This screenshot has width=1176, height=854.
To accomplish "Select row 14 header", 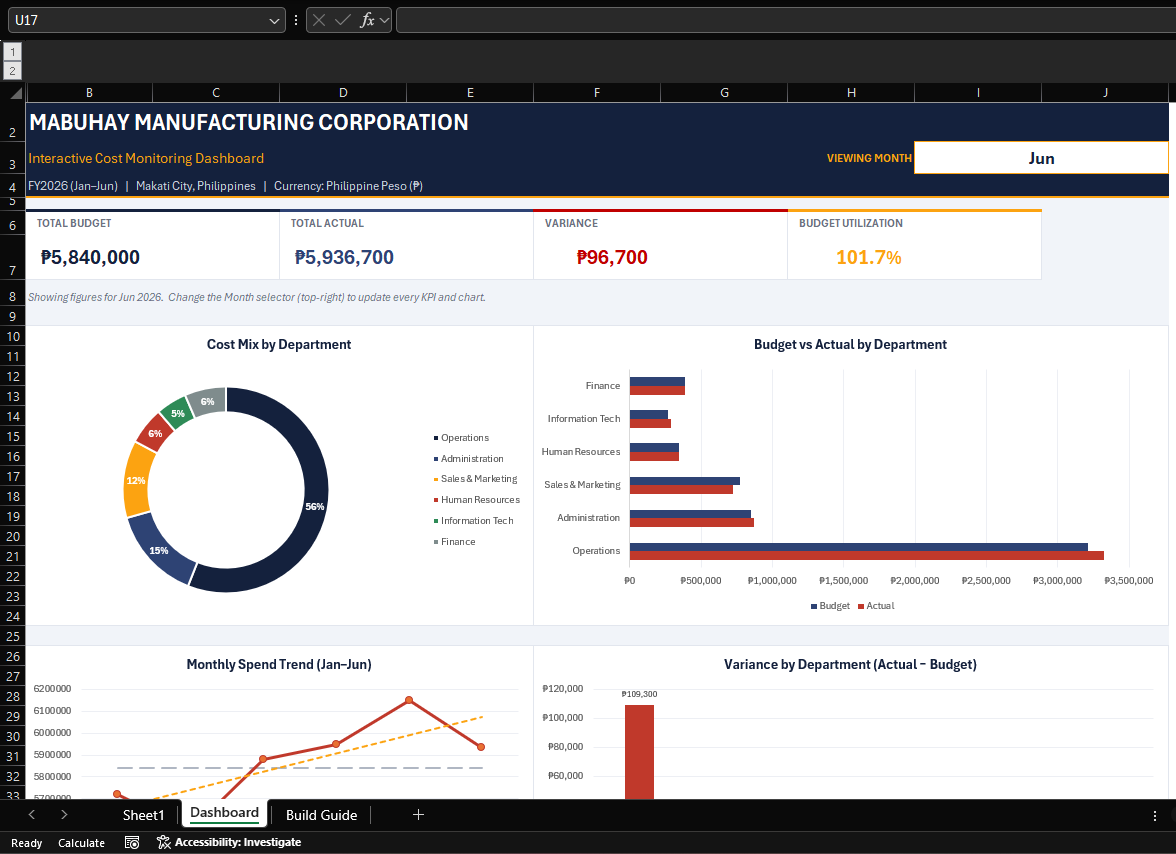I will (13, 417).
